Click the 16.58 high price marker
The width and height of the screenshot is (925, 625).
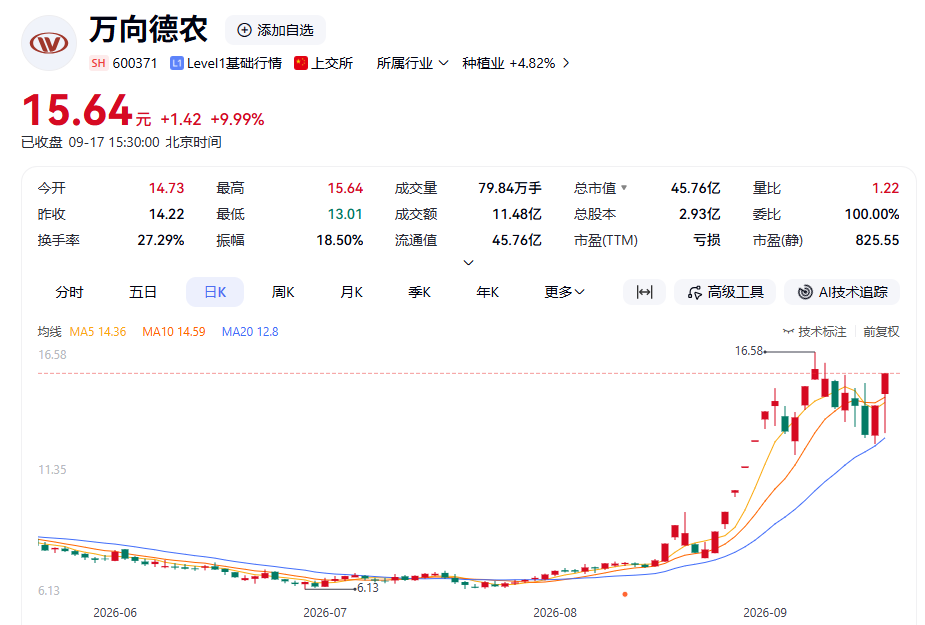(x=749, y=351)
